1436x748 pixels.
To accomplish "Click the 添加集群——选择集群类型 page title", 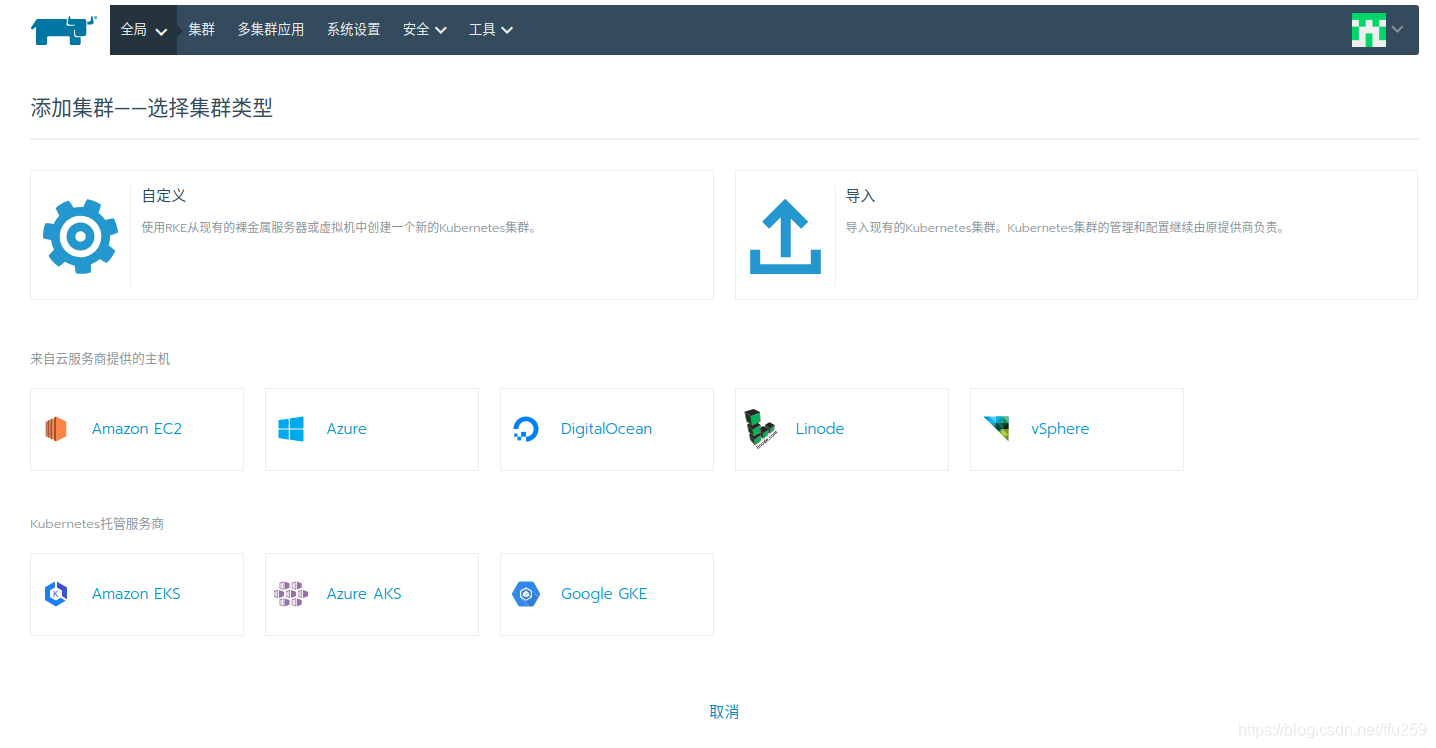I will [x=152, y=108].
